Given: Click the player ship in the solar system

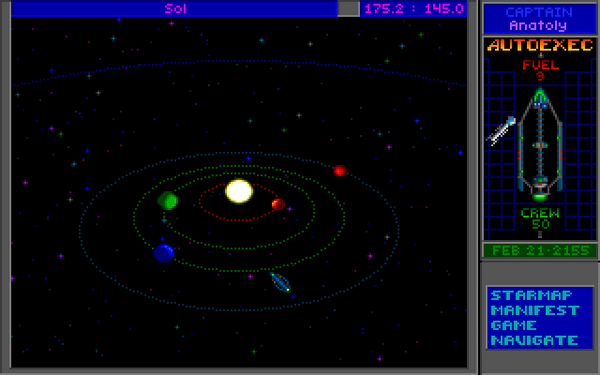Looking at the screenshot, I should [x=280, y=282].
